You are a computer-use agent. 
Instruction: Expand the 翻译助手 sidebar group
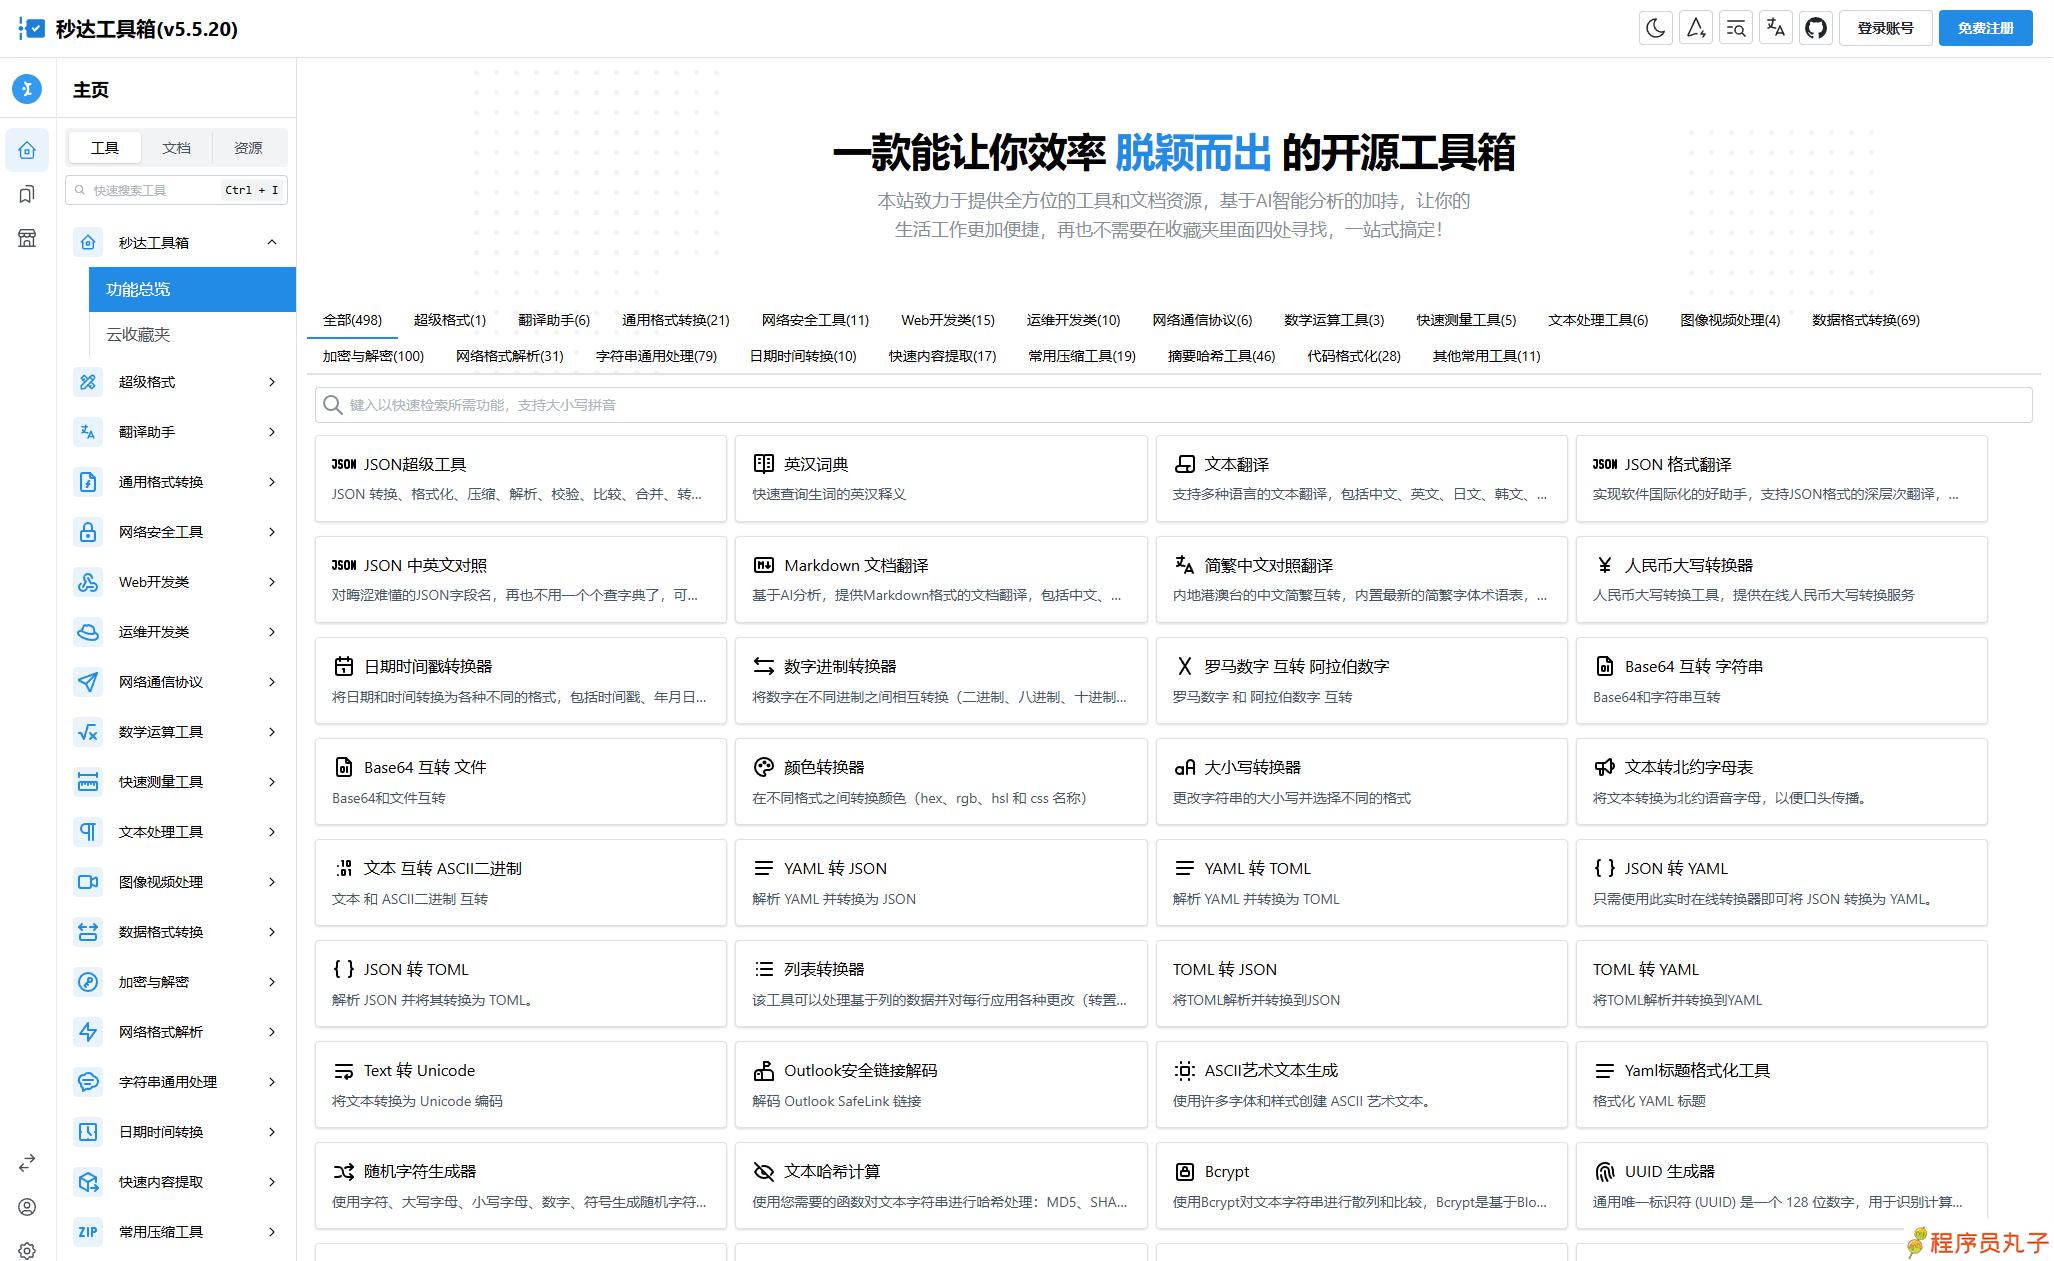(176, 432)
